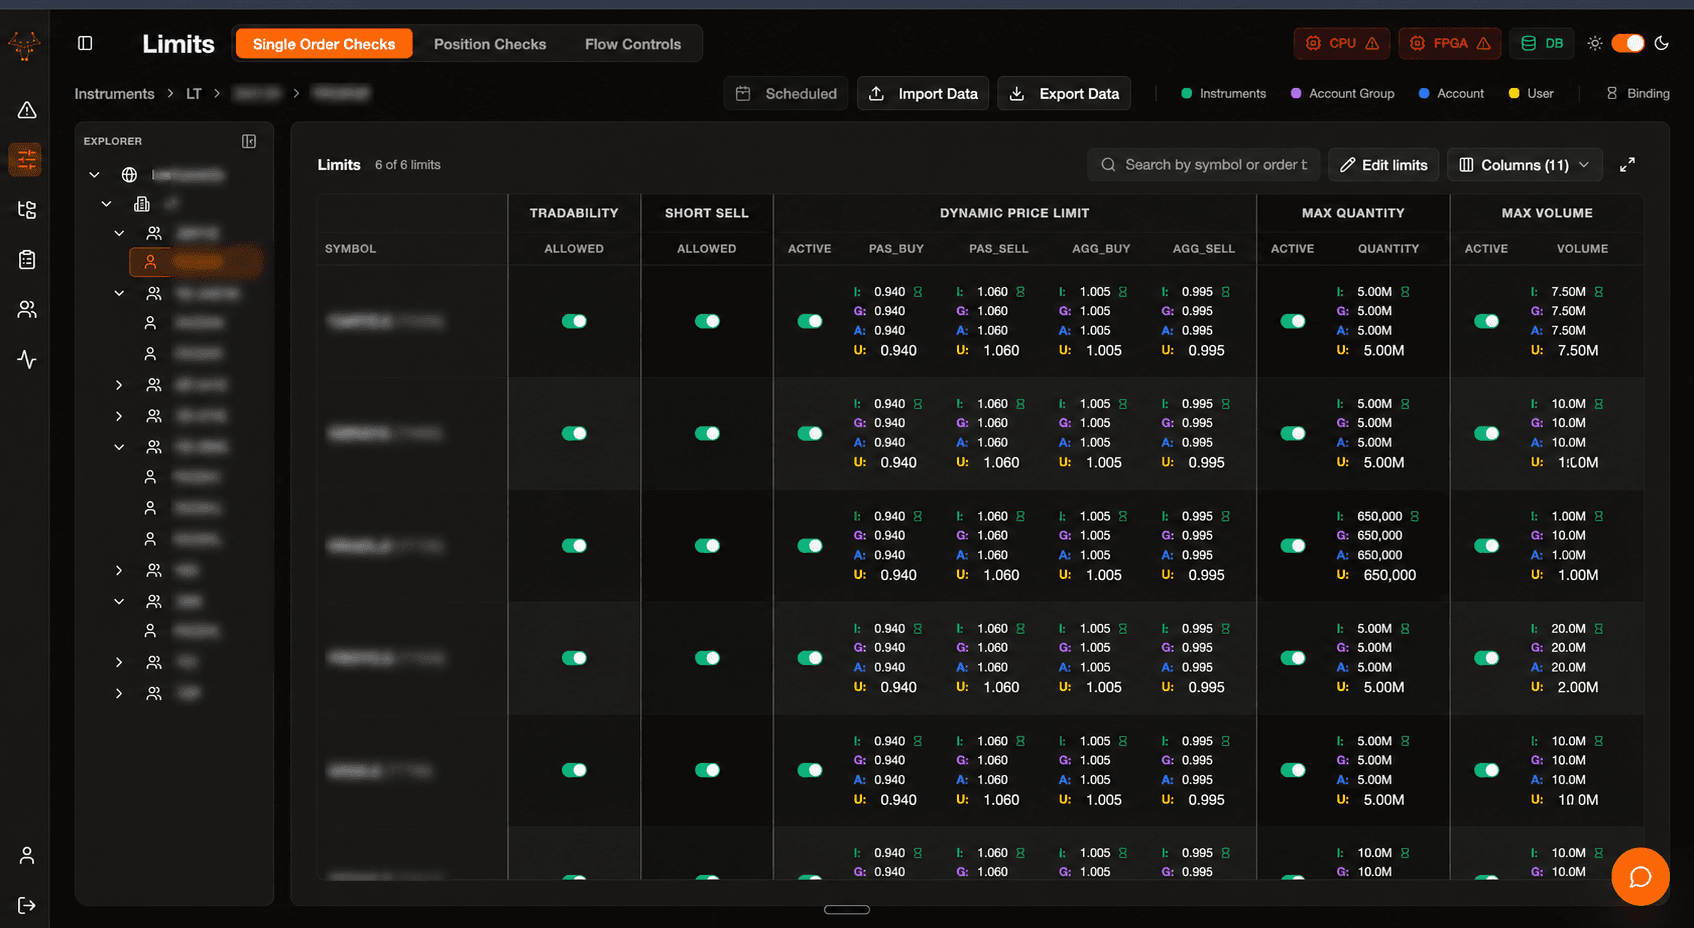This screenshot has height=928, width=1694.
Task: Click the logout icon at sidebar bottom
Action: (27, 905)
